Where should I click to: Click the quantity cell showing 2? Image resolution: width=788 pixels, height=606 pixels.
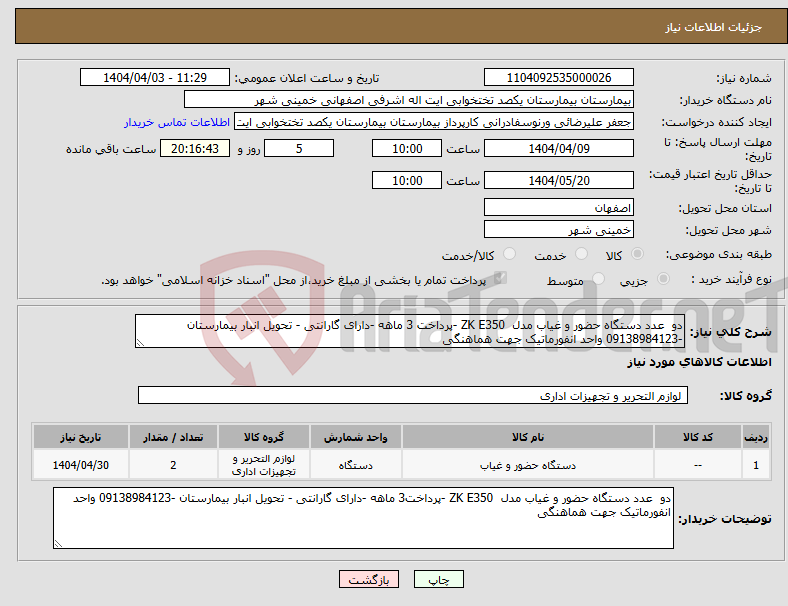[173, 465]
